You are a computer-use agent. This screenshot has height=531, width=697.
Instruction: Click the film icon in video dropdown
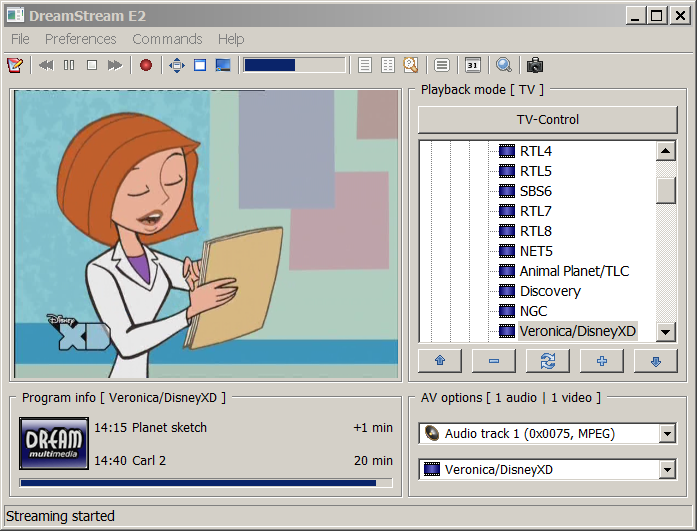432,469
